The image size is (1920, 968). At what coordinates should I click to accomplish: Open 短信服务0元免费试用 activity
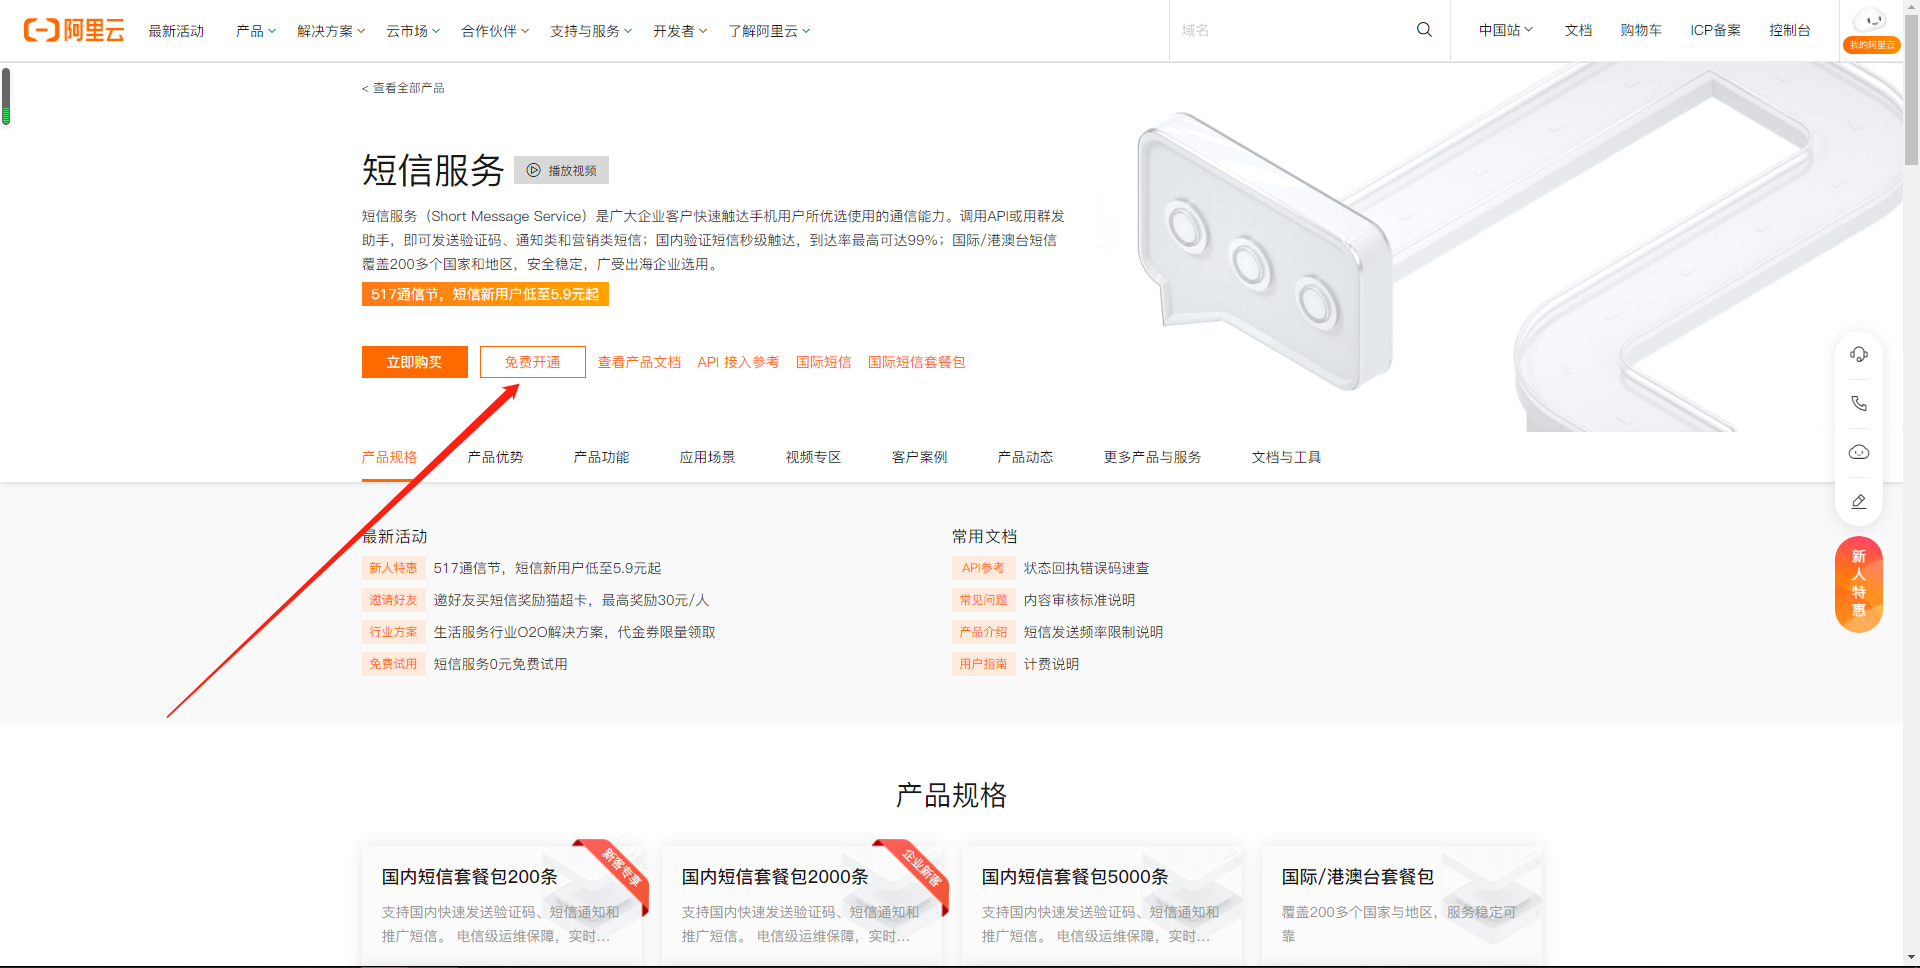pos(500,664)
